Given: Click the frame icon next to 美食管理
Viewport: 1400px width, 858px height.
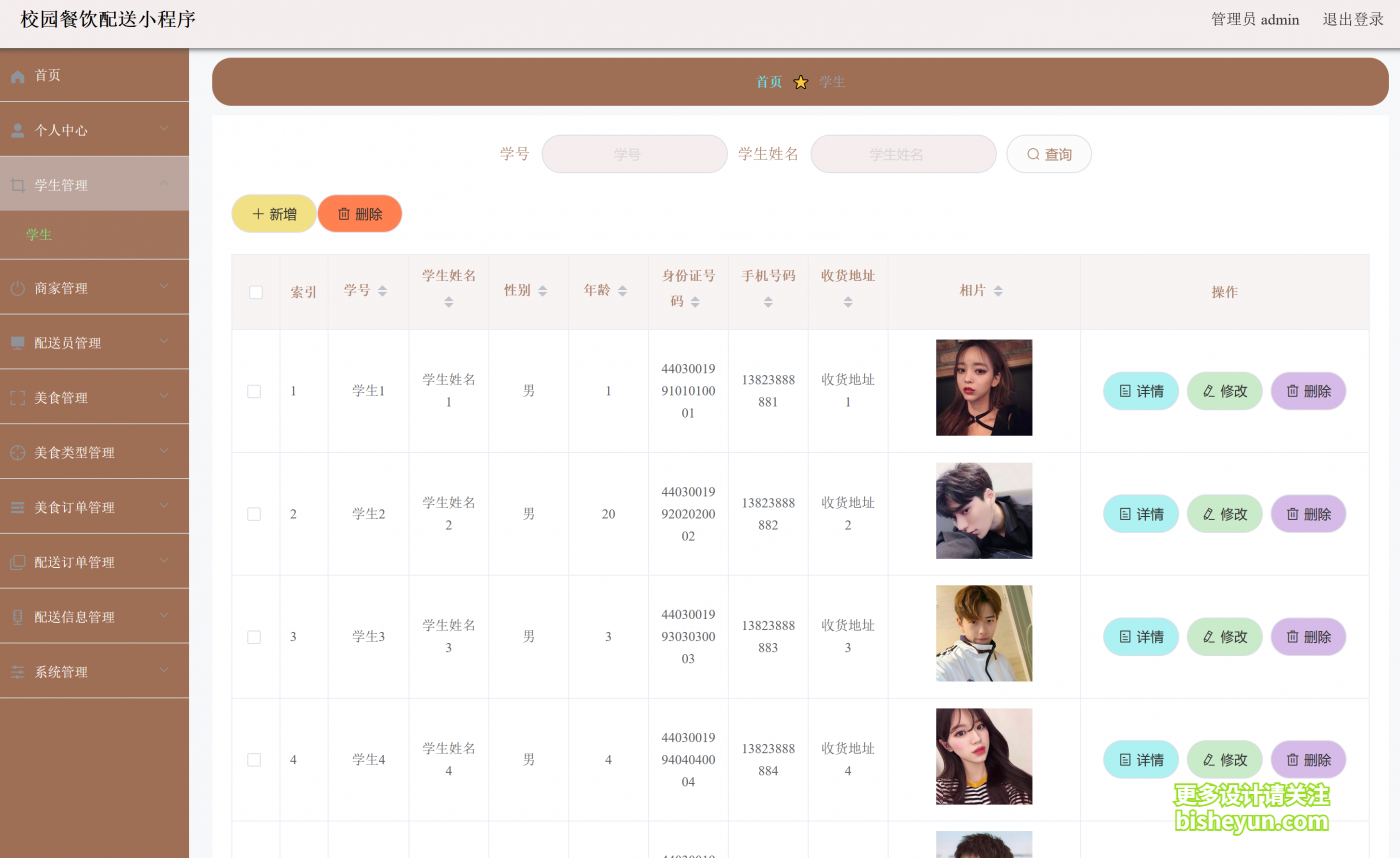Looking at the screenshot, I should coord(17,398).
